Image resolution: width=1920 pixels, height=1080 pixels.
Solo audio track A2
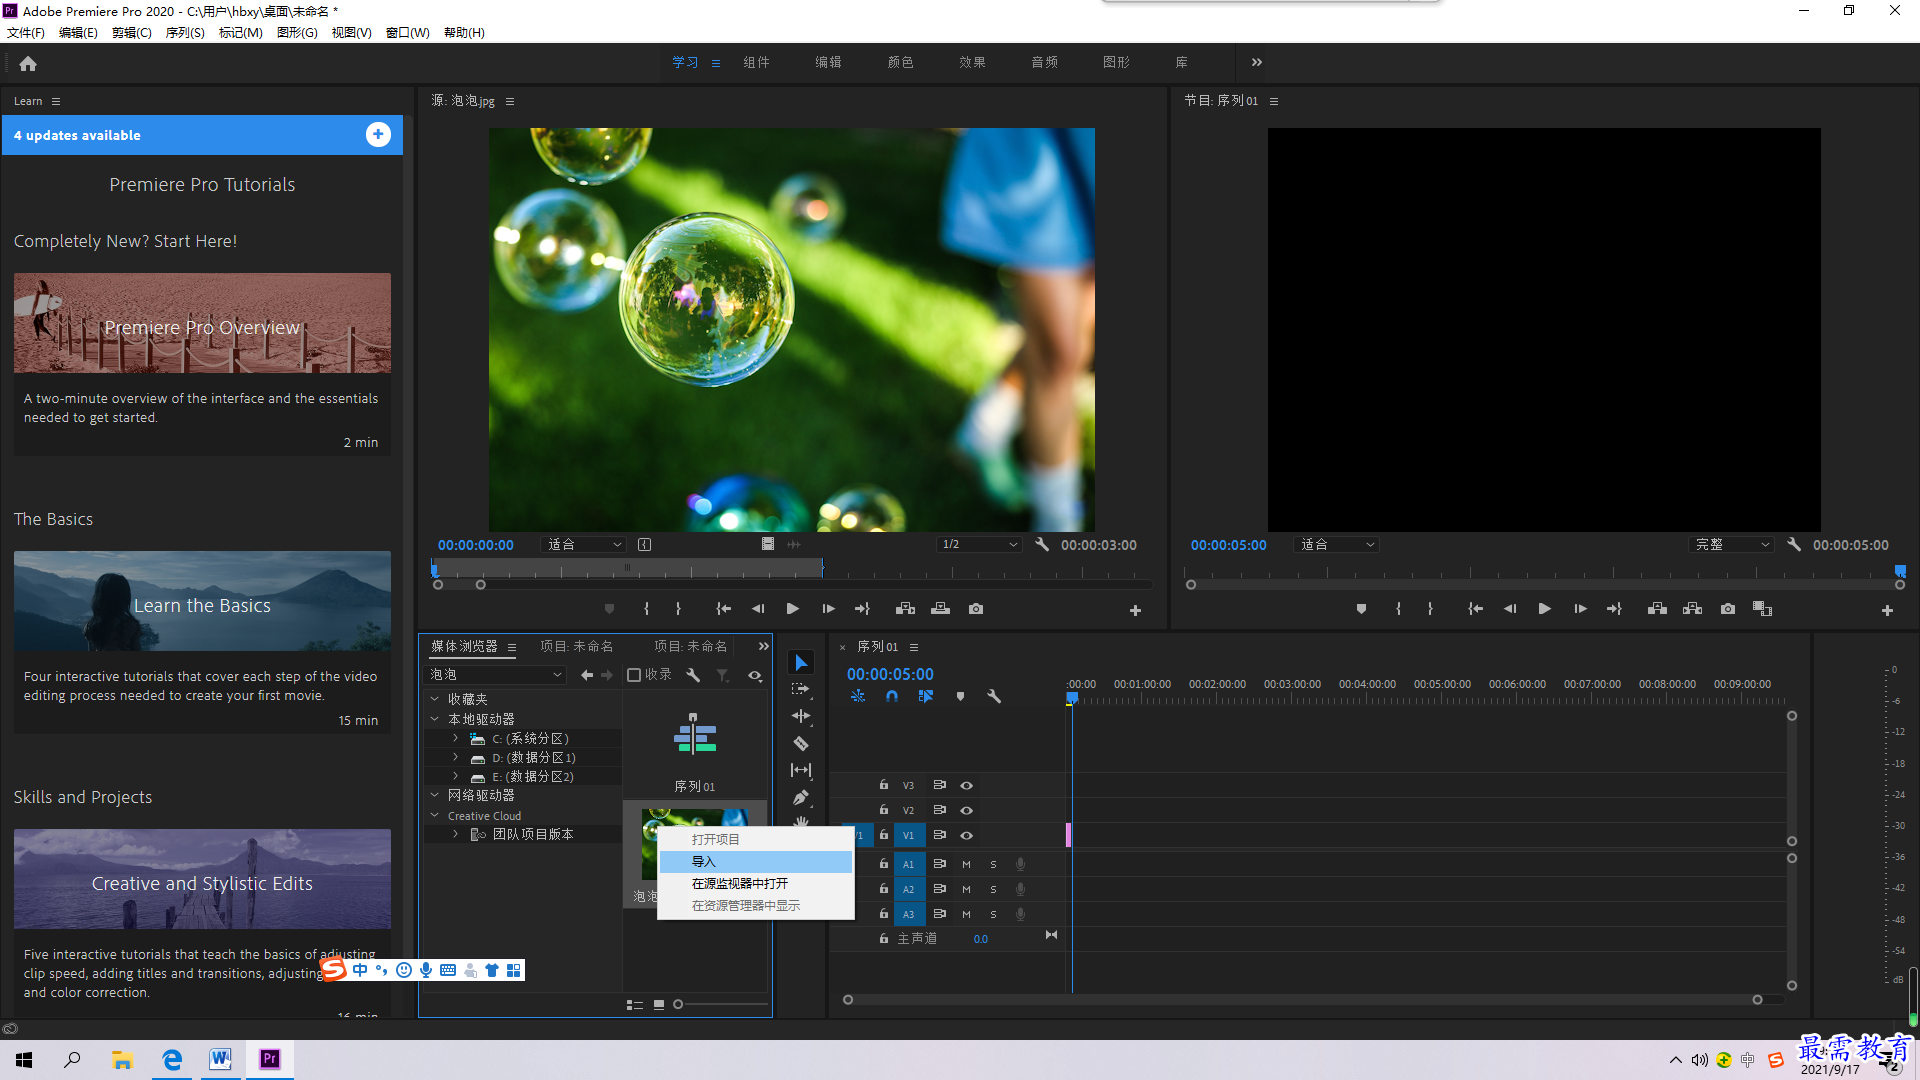coord(993,889)
